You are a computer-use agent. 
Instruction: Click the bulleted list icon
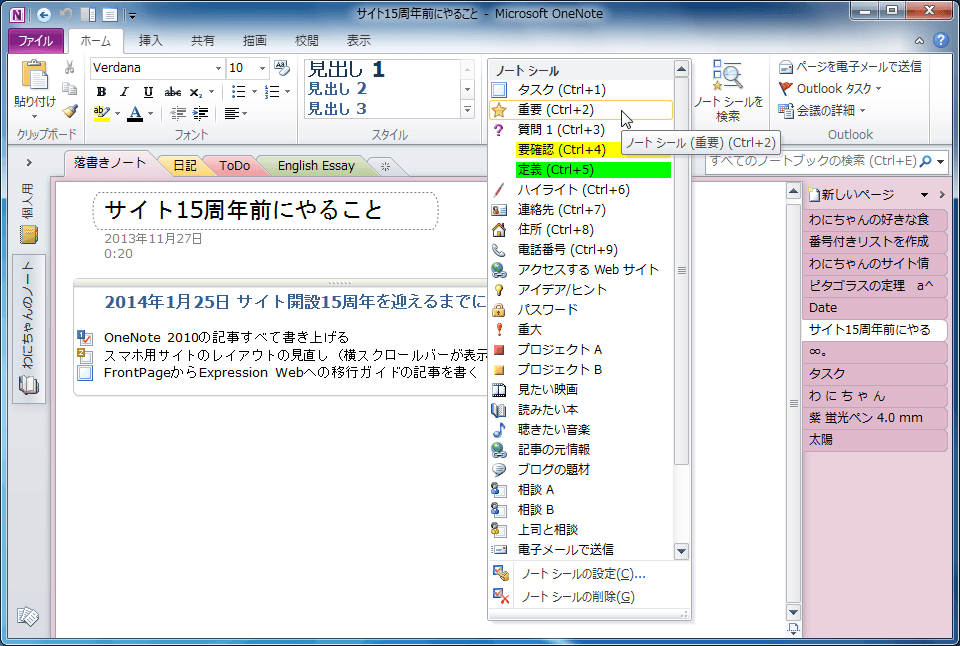pyautogui.click(x=238, y=92)
